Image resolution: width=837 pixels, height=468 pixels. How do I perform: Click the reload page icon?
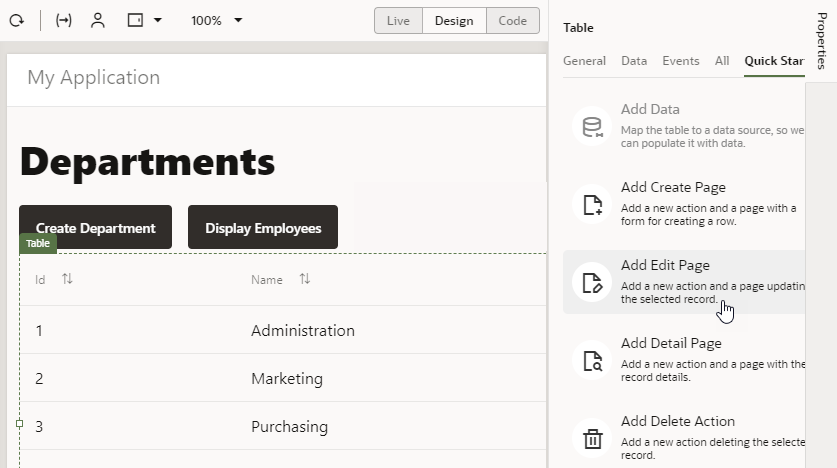coord(17,21)
